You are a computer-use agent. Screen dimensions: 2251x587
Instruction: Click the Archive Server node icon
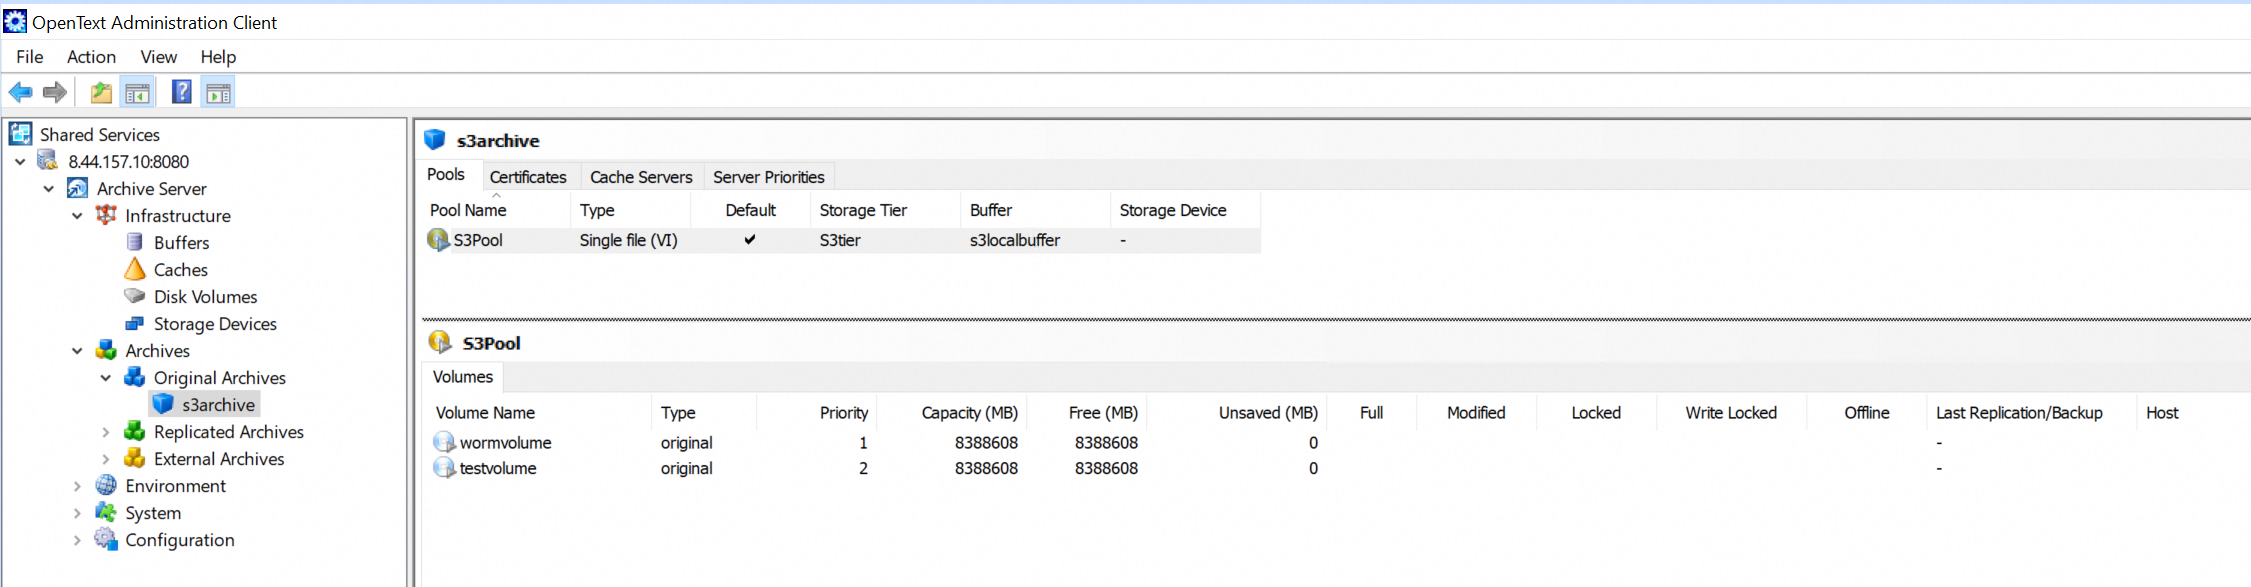pos(77,188)
